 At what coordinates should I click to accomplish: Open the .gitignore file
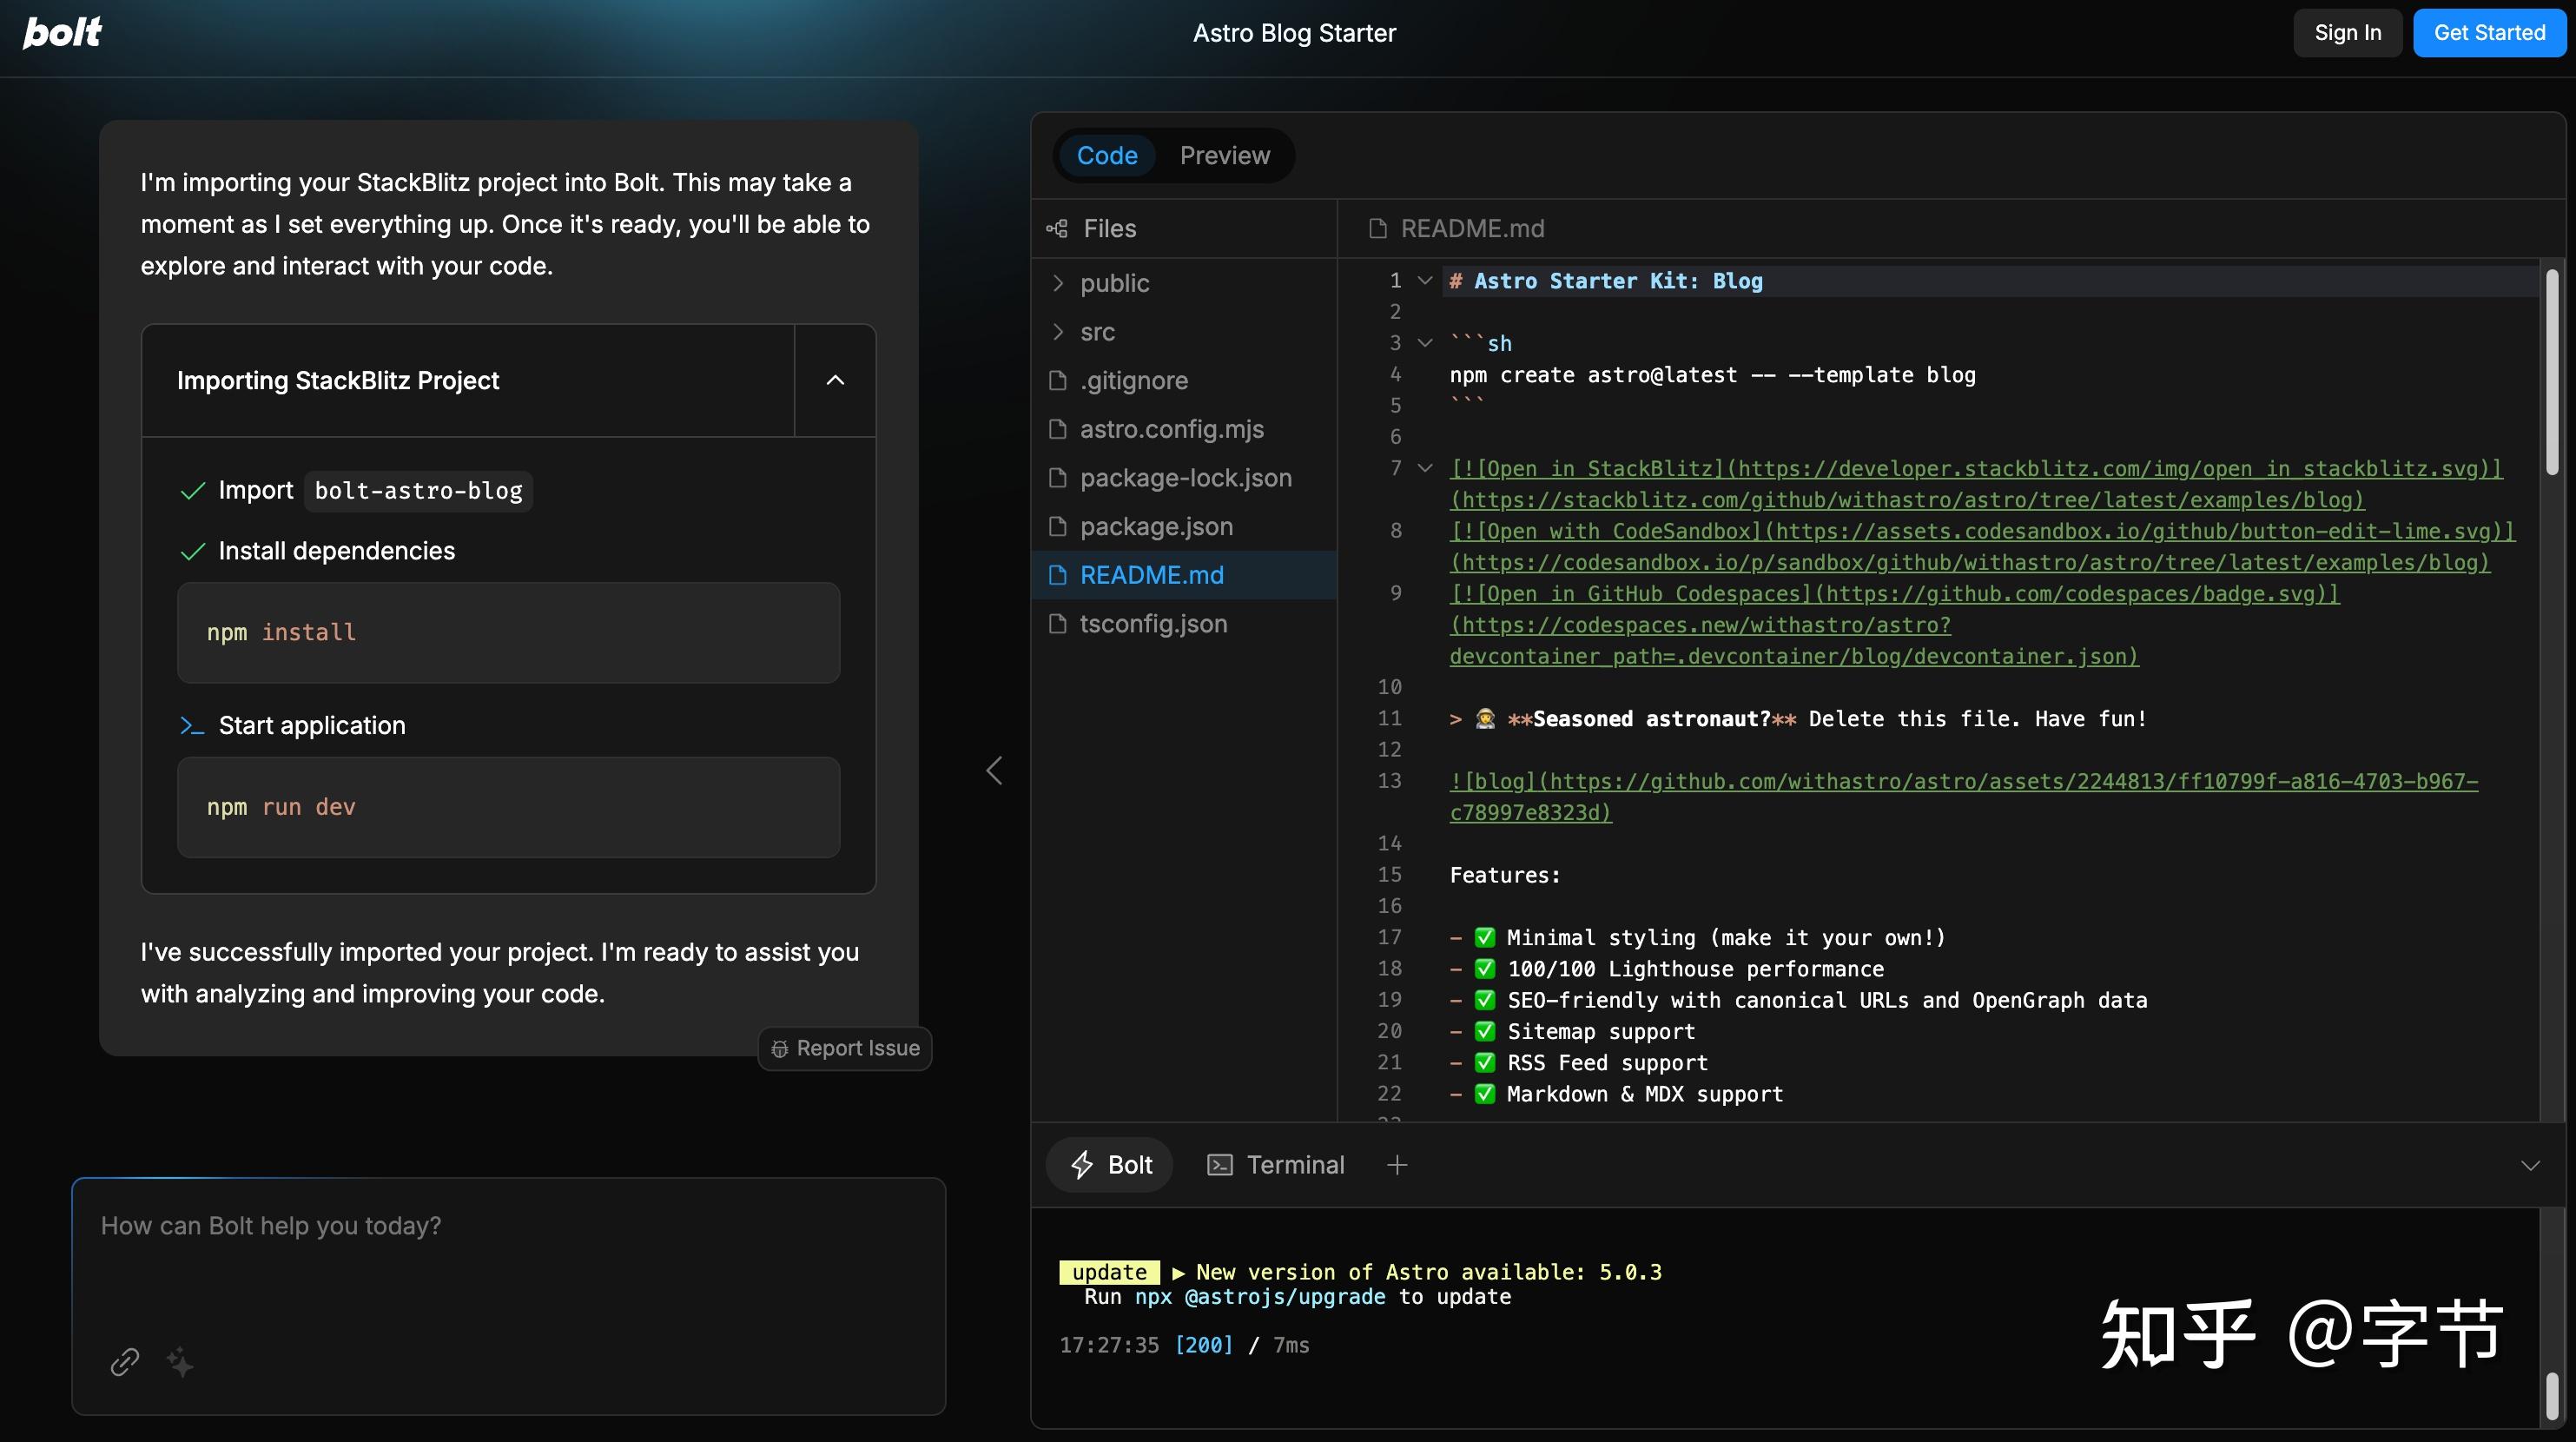tap(1133, 380)
